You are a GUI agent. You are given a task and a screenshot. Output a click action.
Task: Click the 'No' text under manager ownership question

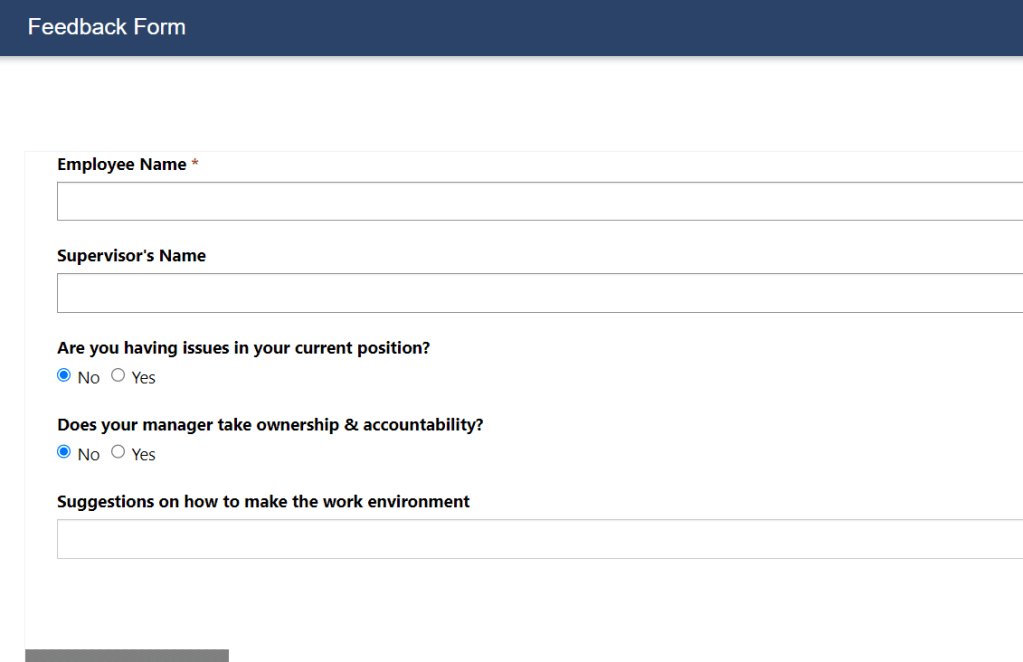pyautogui.click(x=89, y=454)
